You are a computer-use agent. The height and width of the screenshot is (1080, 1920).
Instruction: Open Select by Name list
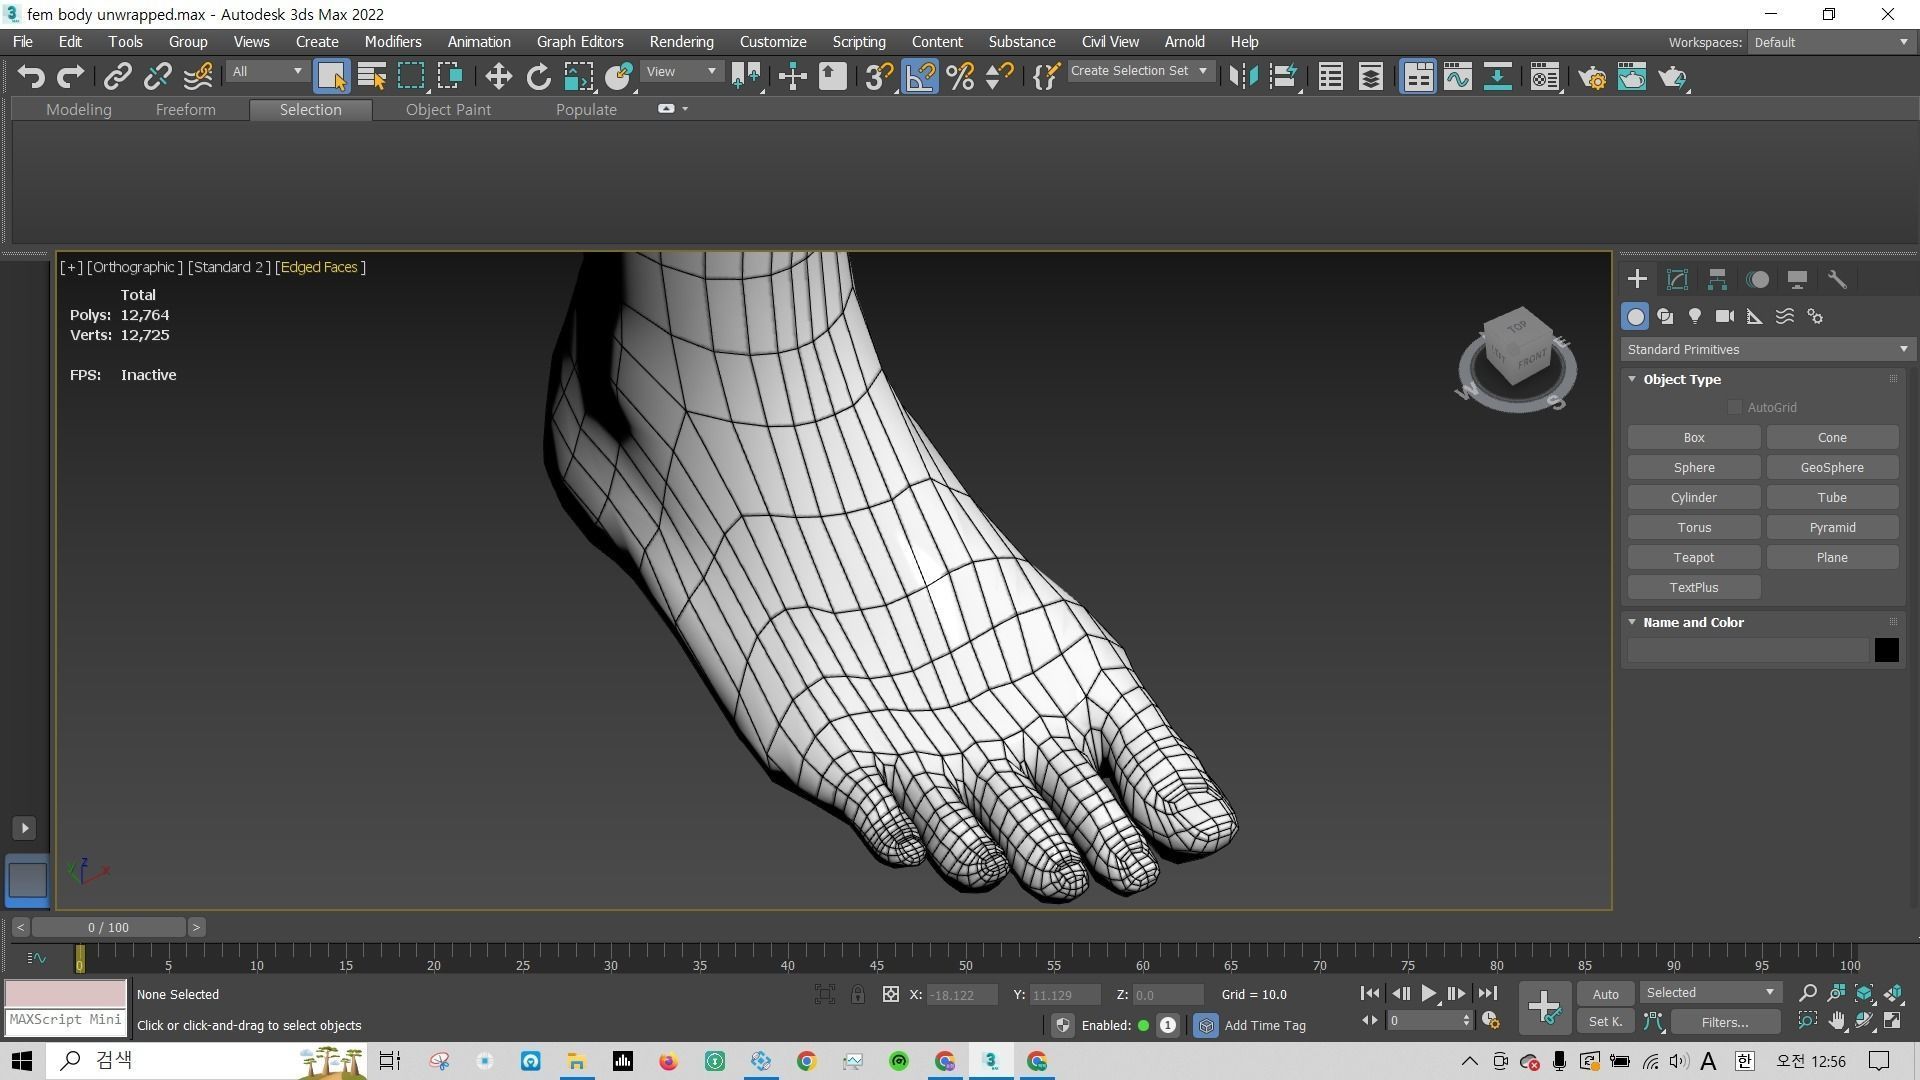(x=371, y=77)
